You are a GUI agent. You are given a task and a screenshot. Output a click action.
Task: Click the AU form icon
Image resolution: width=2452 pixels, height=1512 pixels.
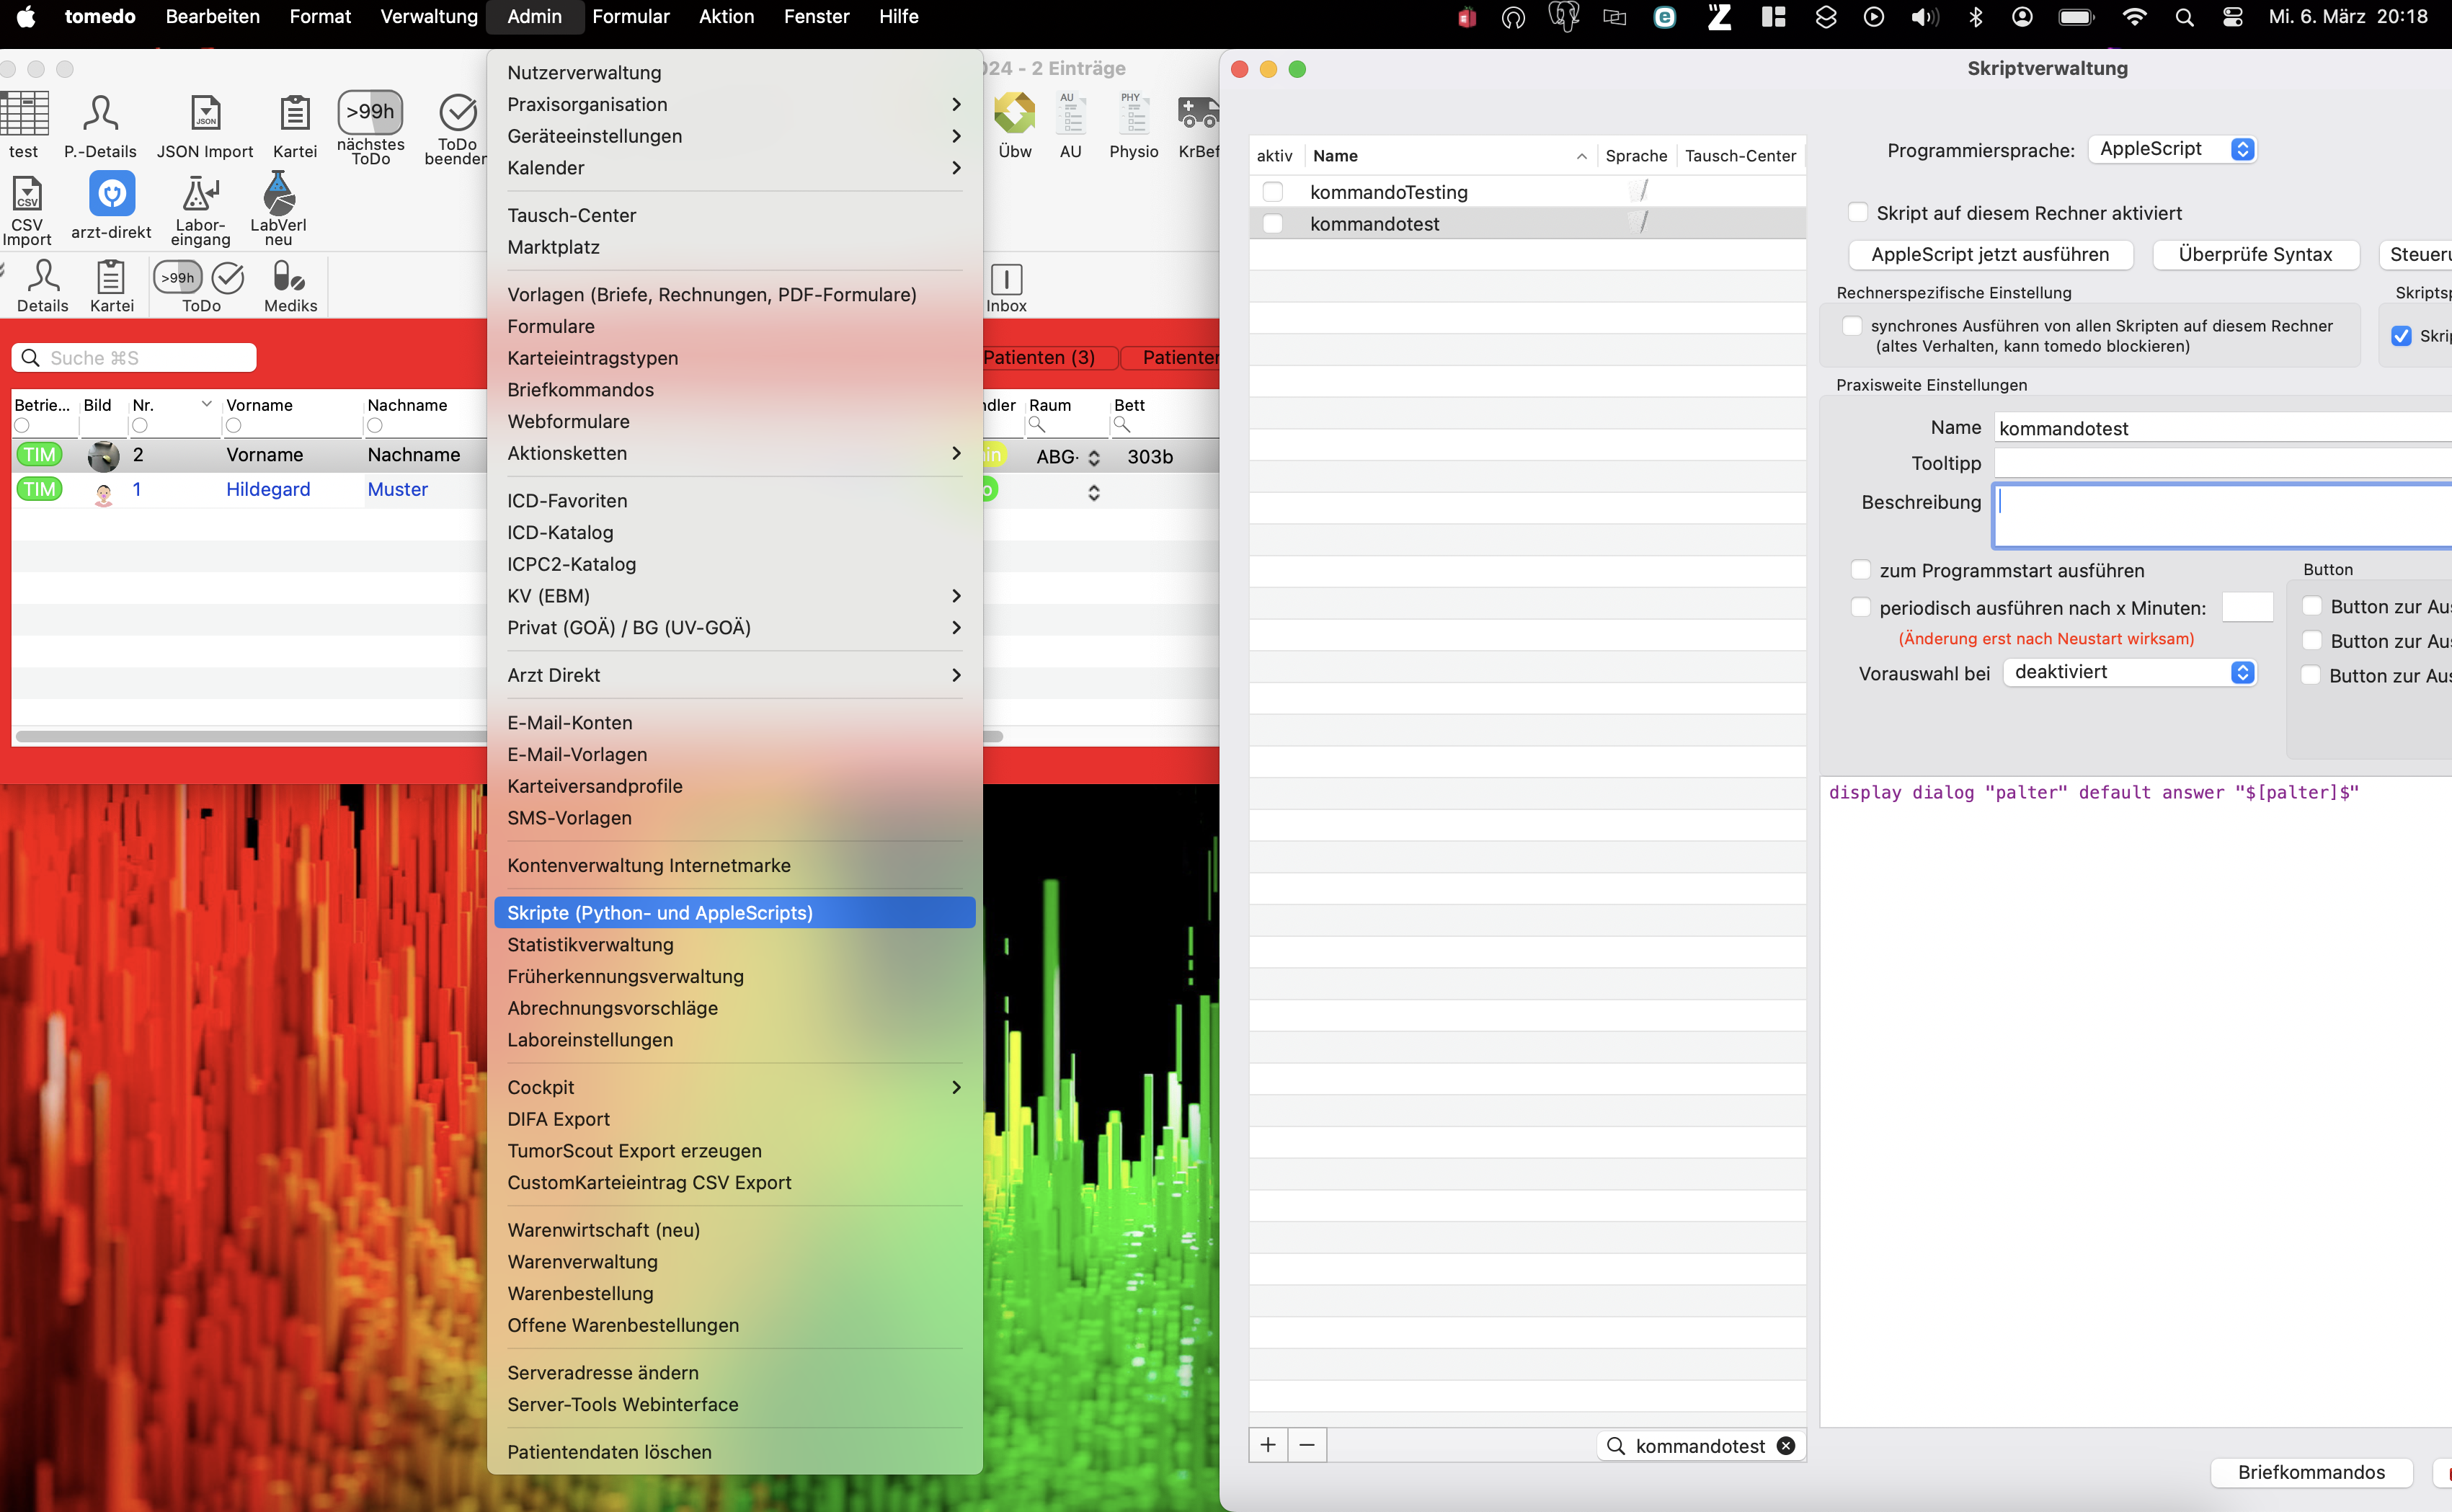click(x=1070, y=125)
